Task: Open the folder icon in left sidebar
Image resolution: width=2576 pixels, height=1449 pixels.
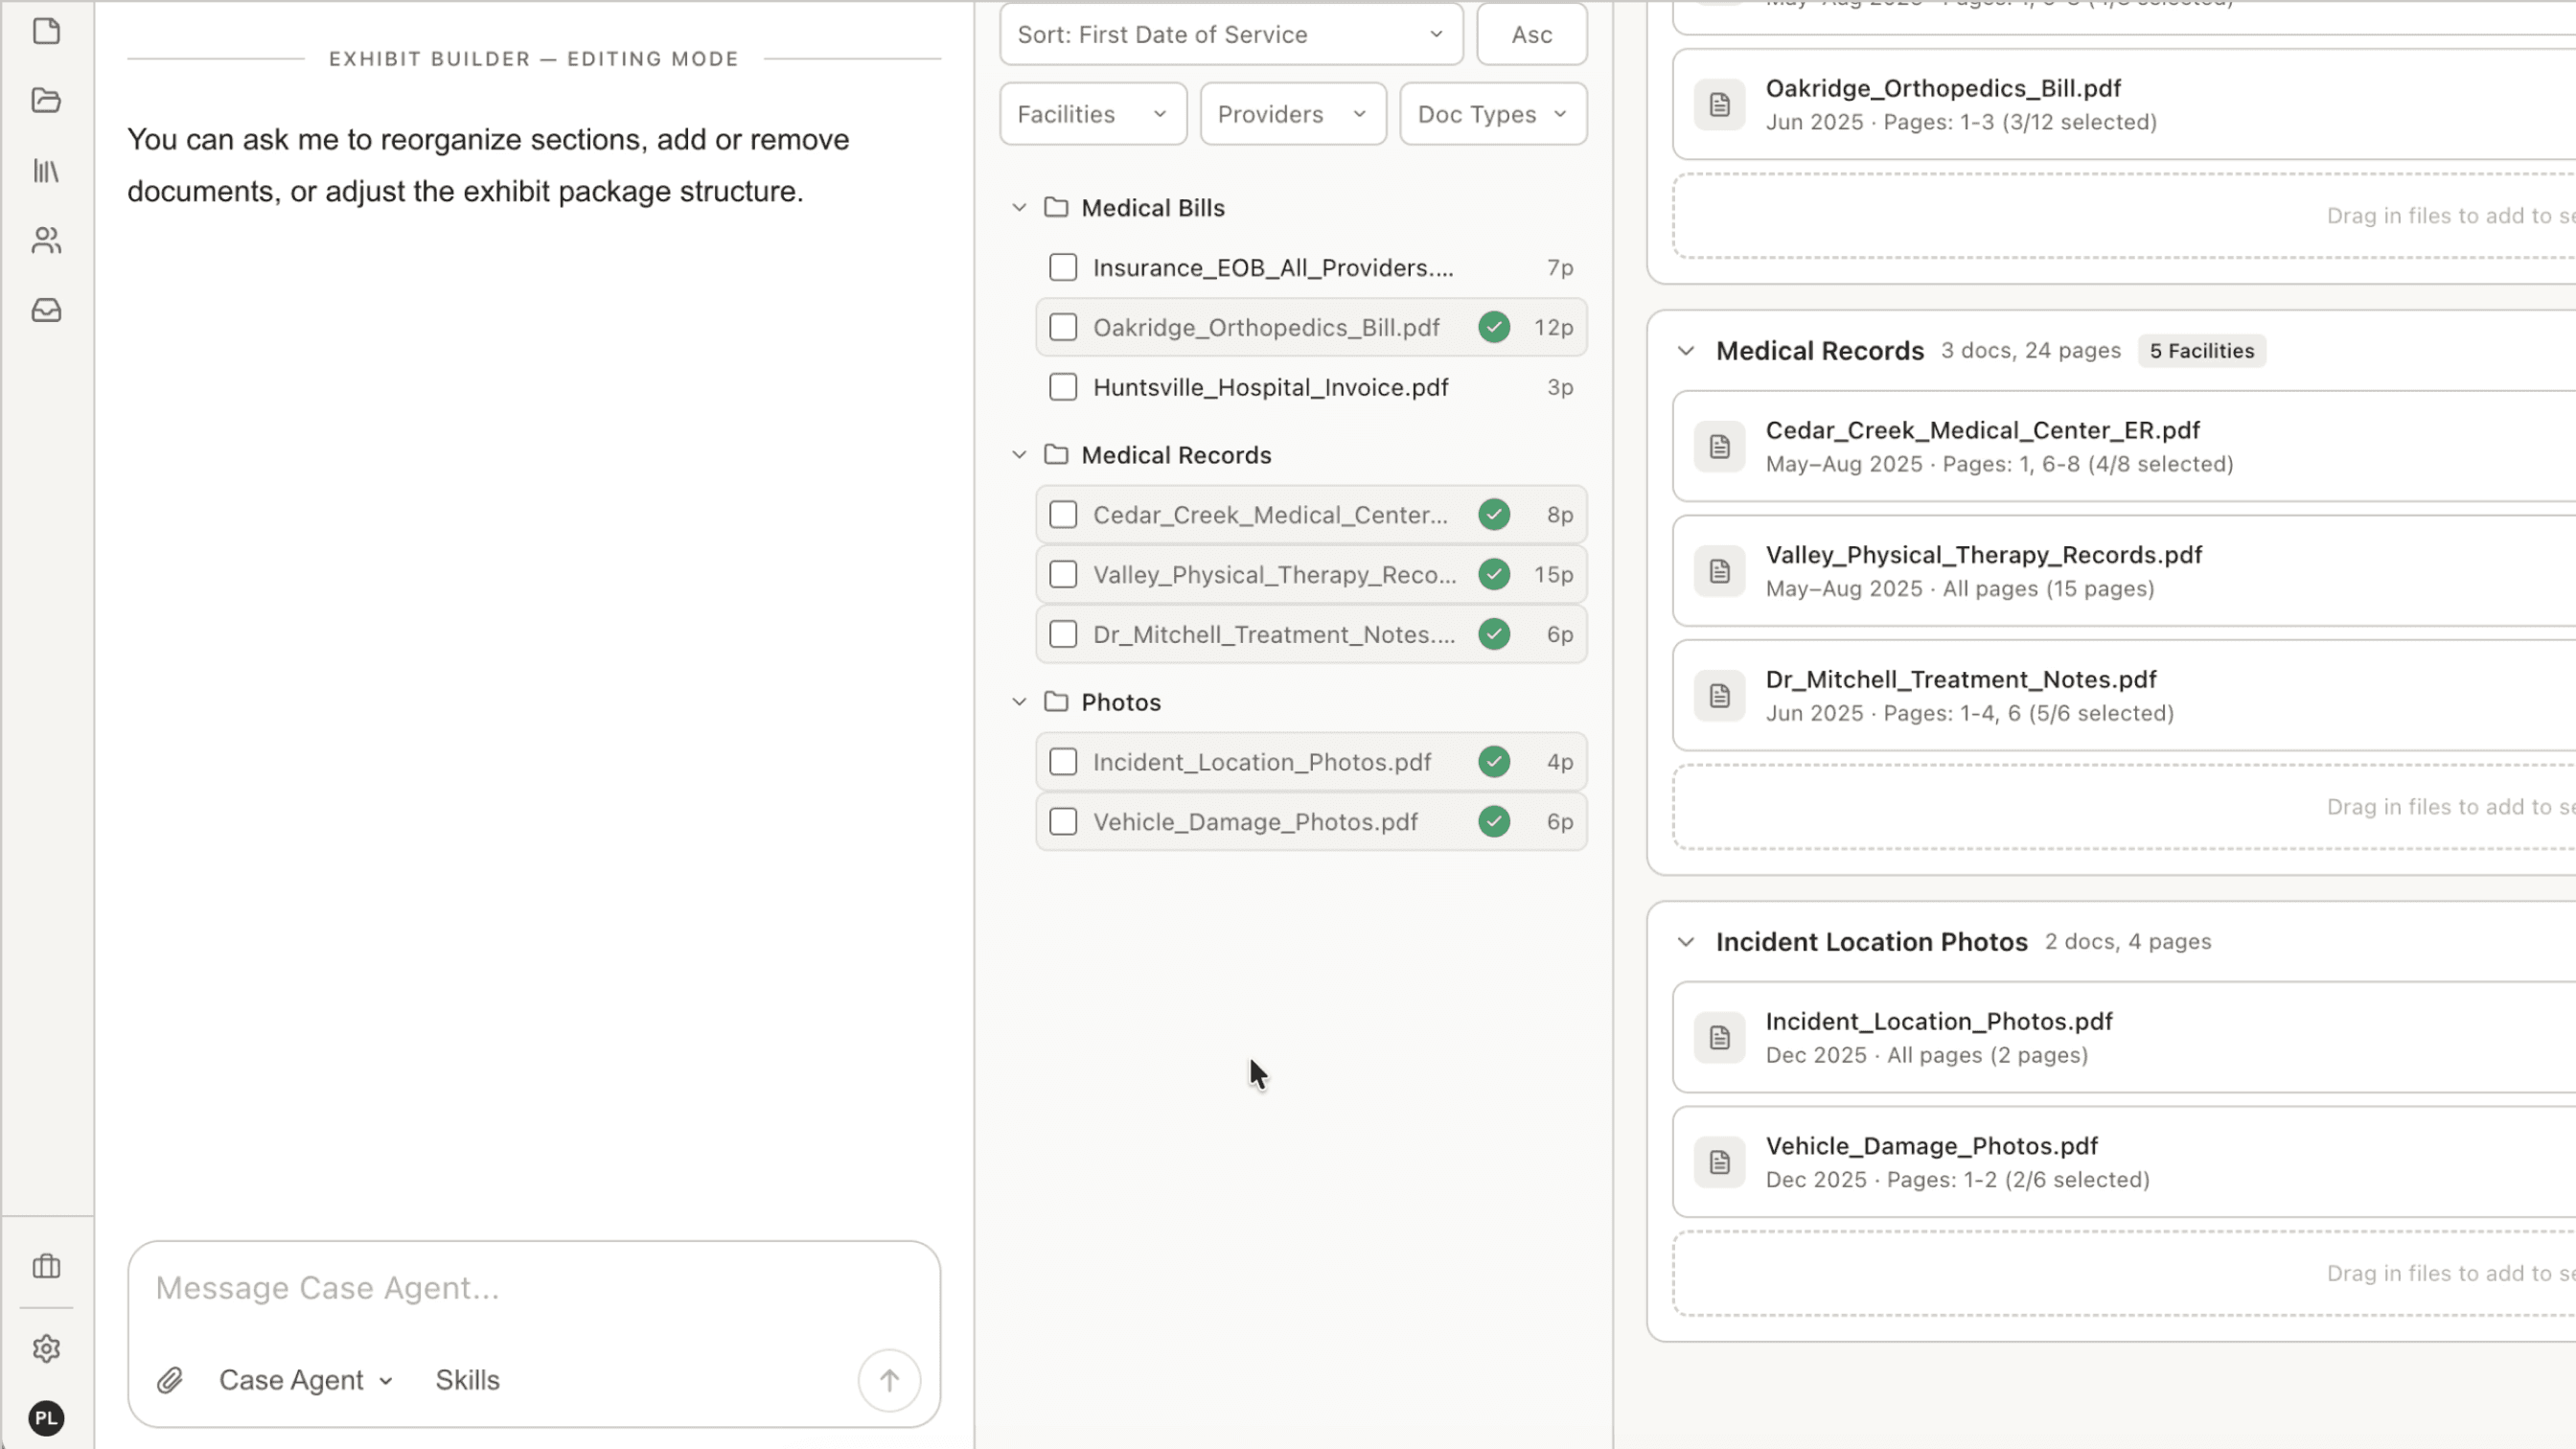Action: 46,101
